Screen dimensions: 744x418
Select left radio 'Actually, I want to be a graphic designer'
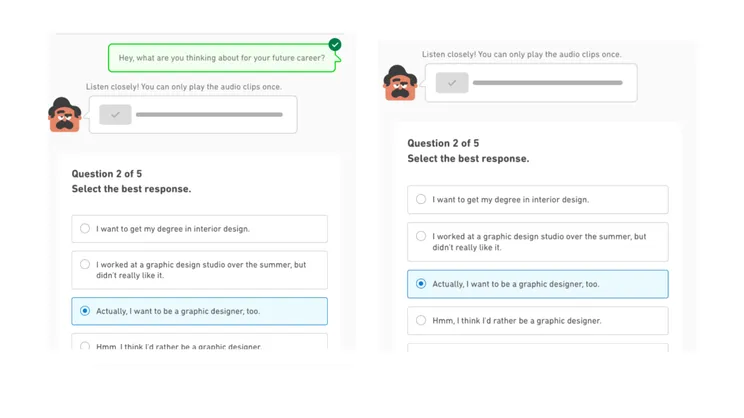(85, 311)
